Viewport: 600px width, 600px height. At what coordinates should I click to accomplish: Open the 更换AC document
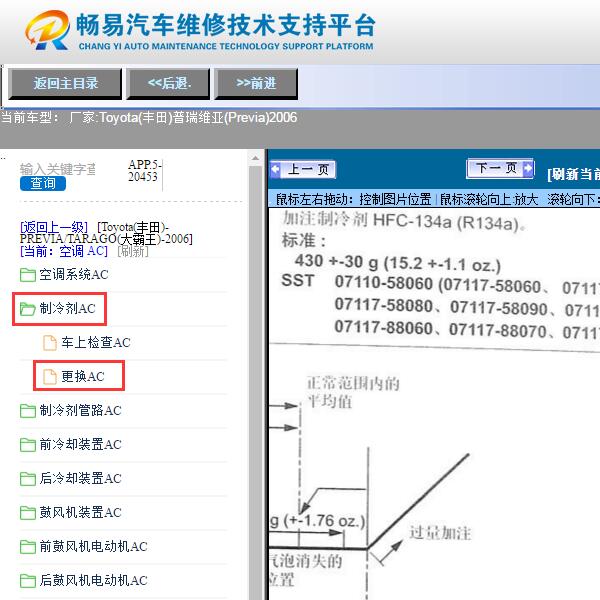(83, 377)
